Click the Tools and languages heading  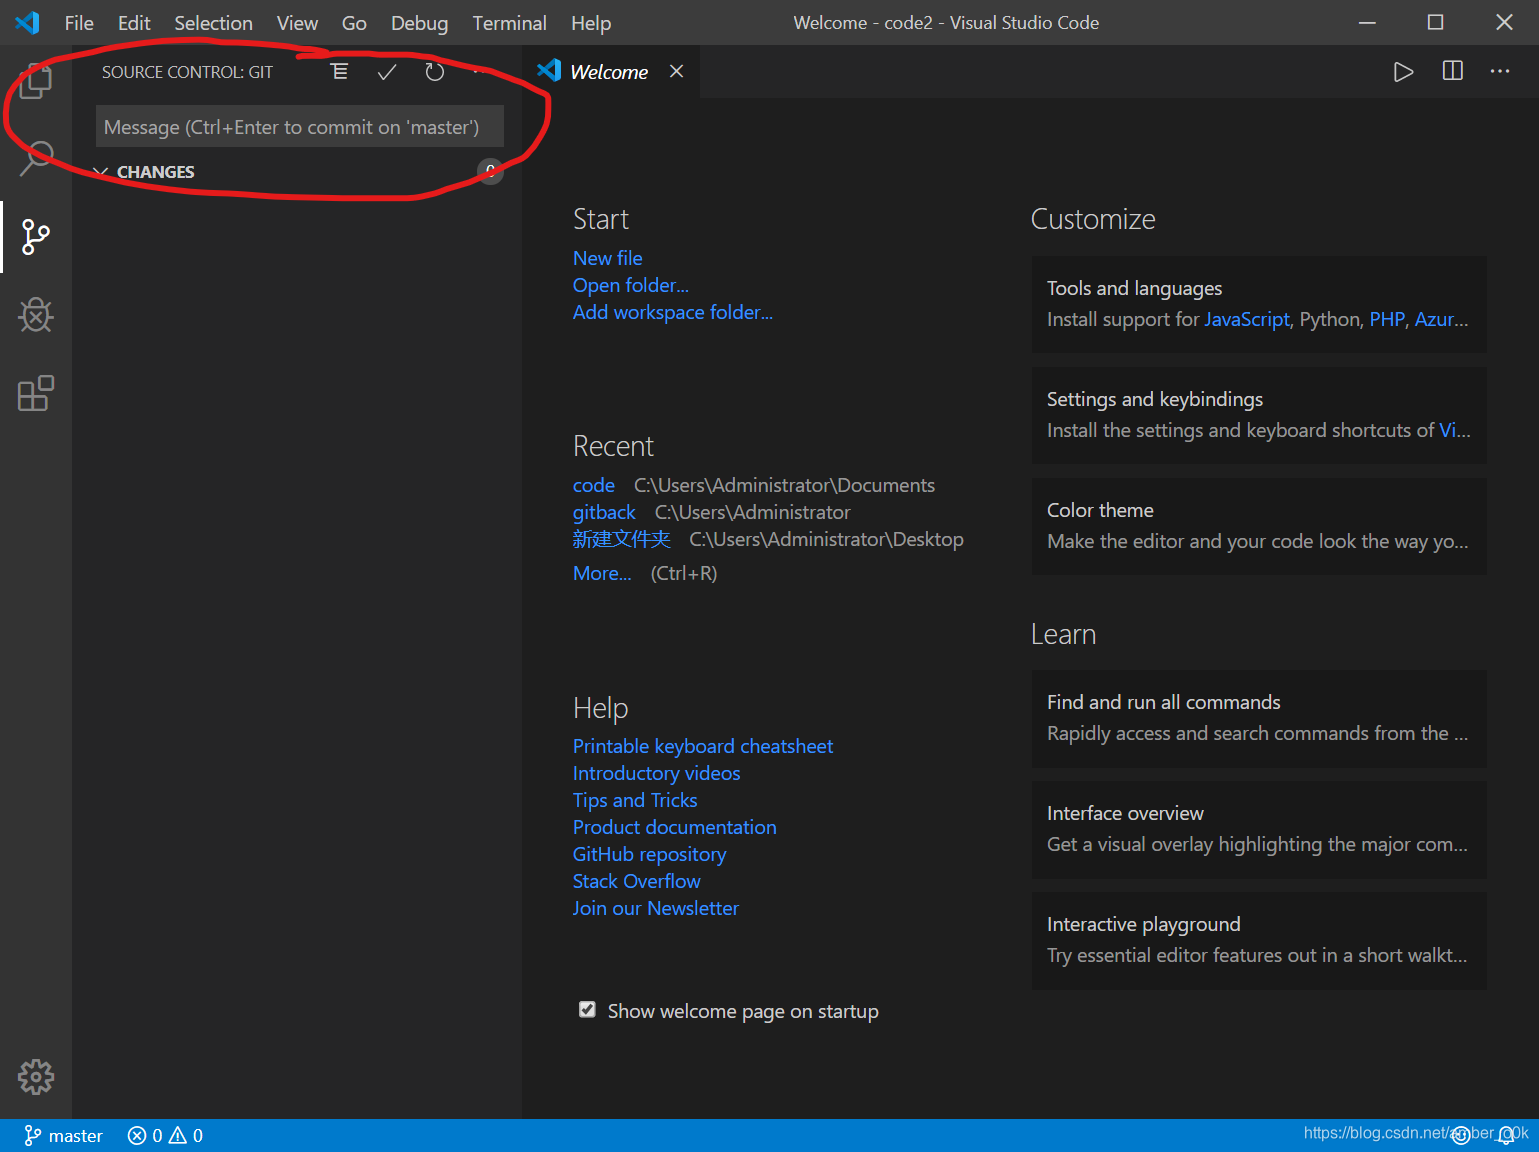coord(1135,288)
